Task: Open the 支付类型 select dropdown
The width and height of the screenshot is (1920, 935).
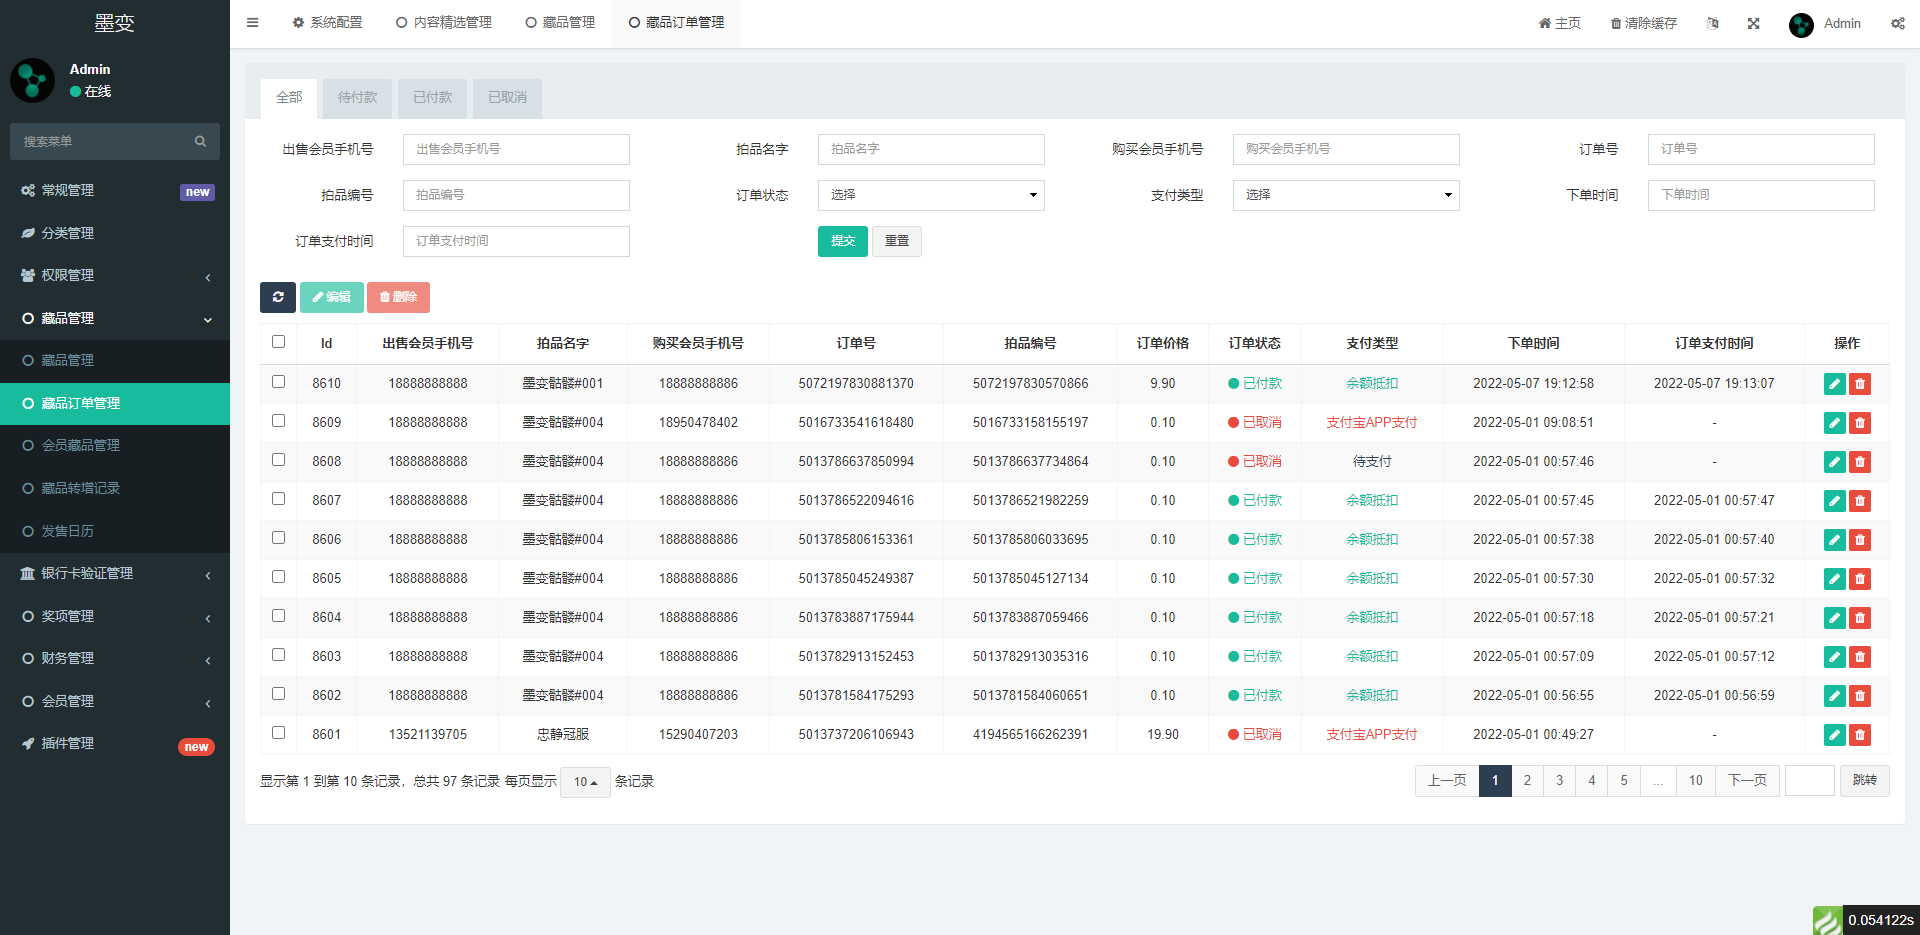Action: click(1345, 195)
